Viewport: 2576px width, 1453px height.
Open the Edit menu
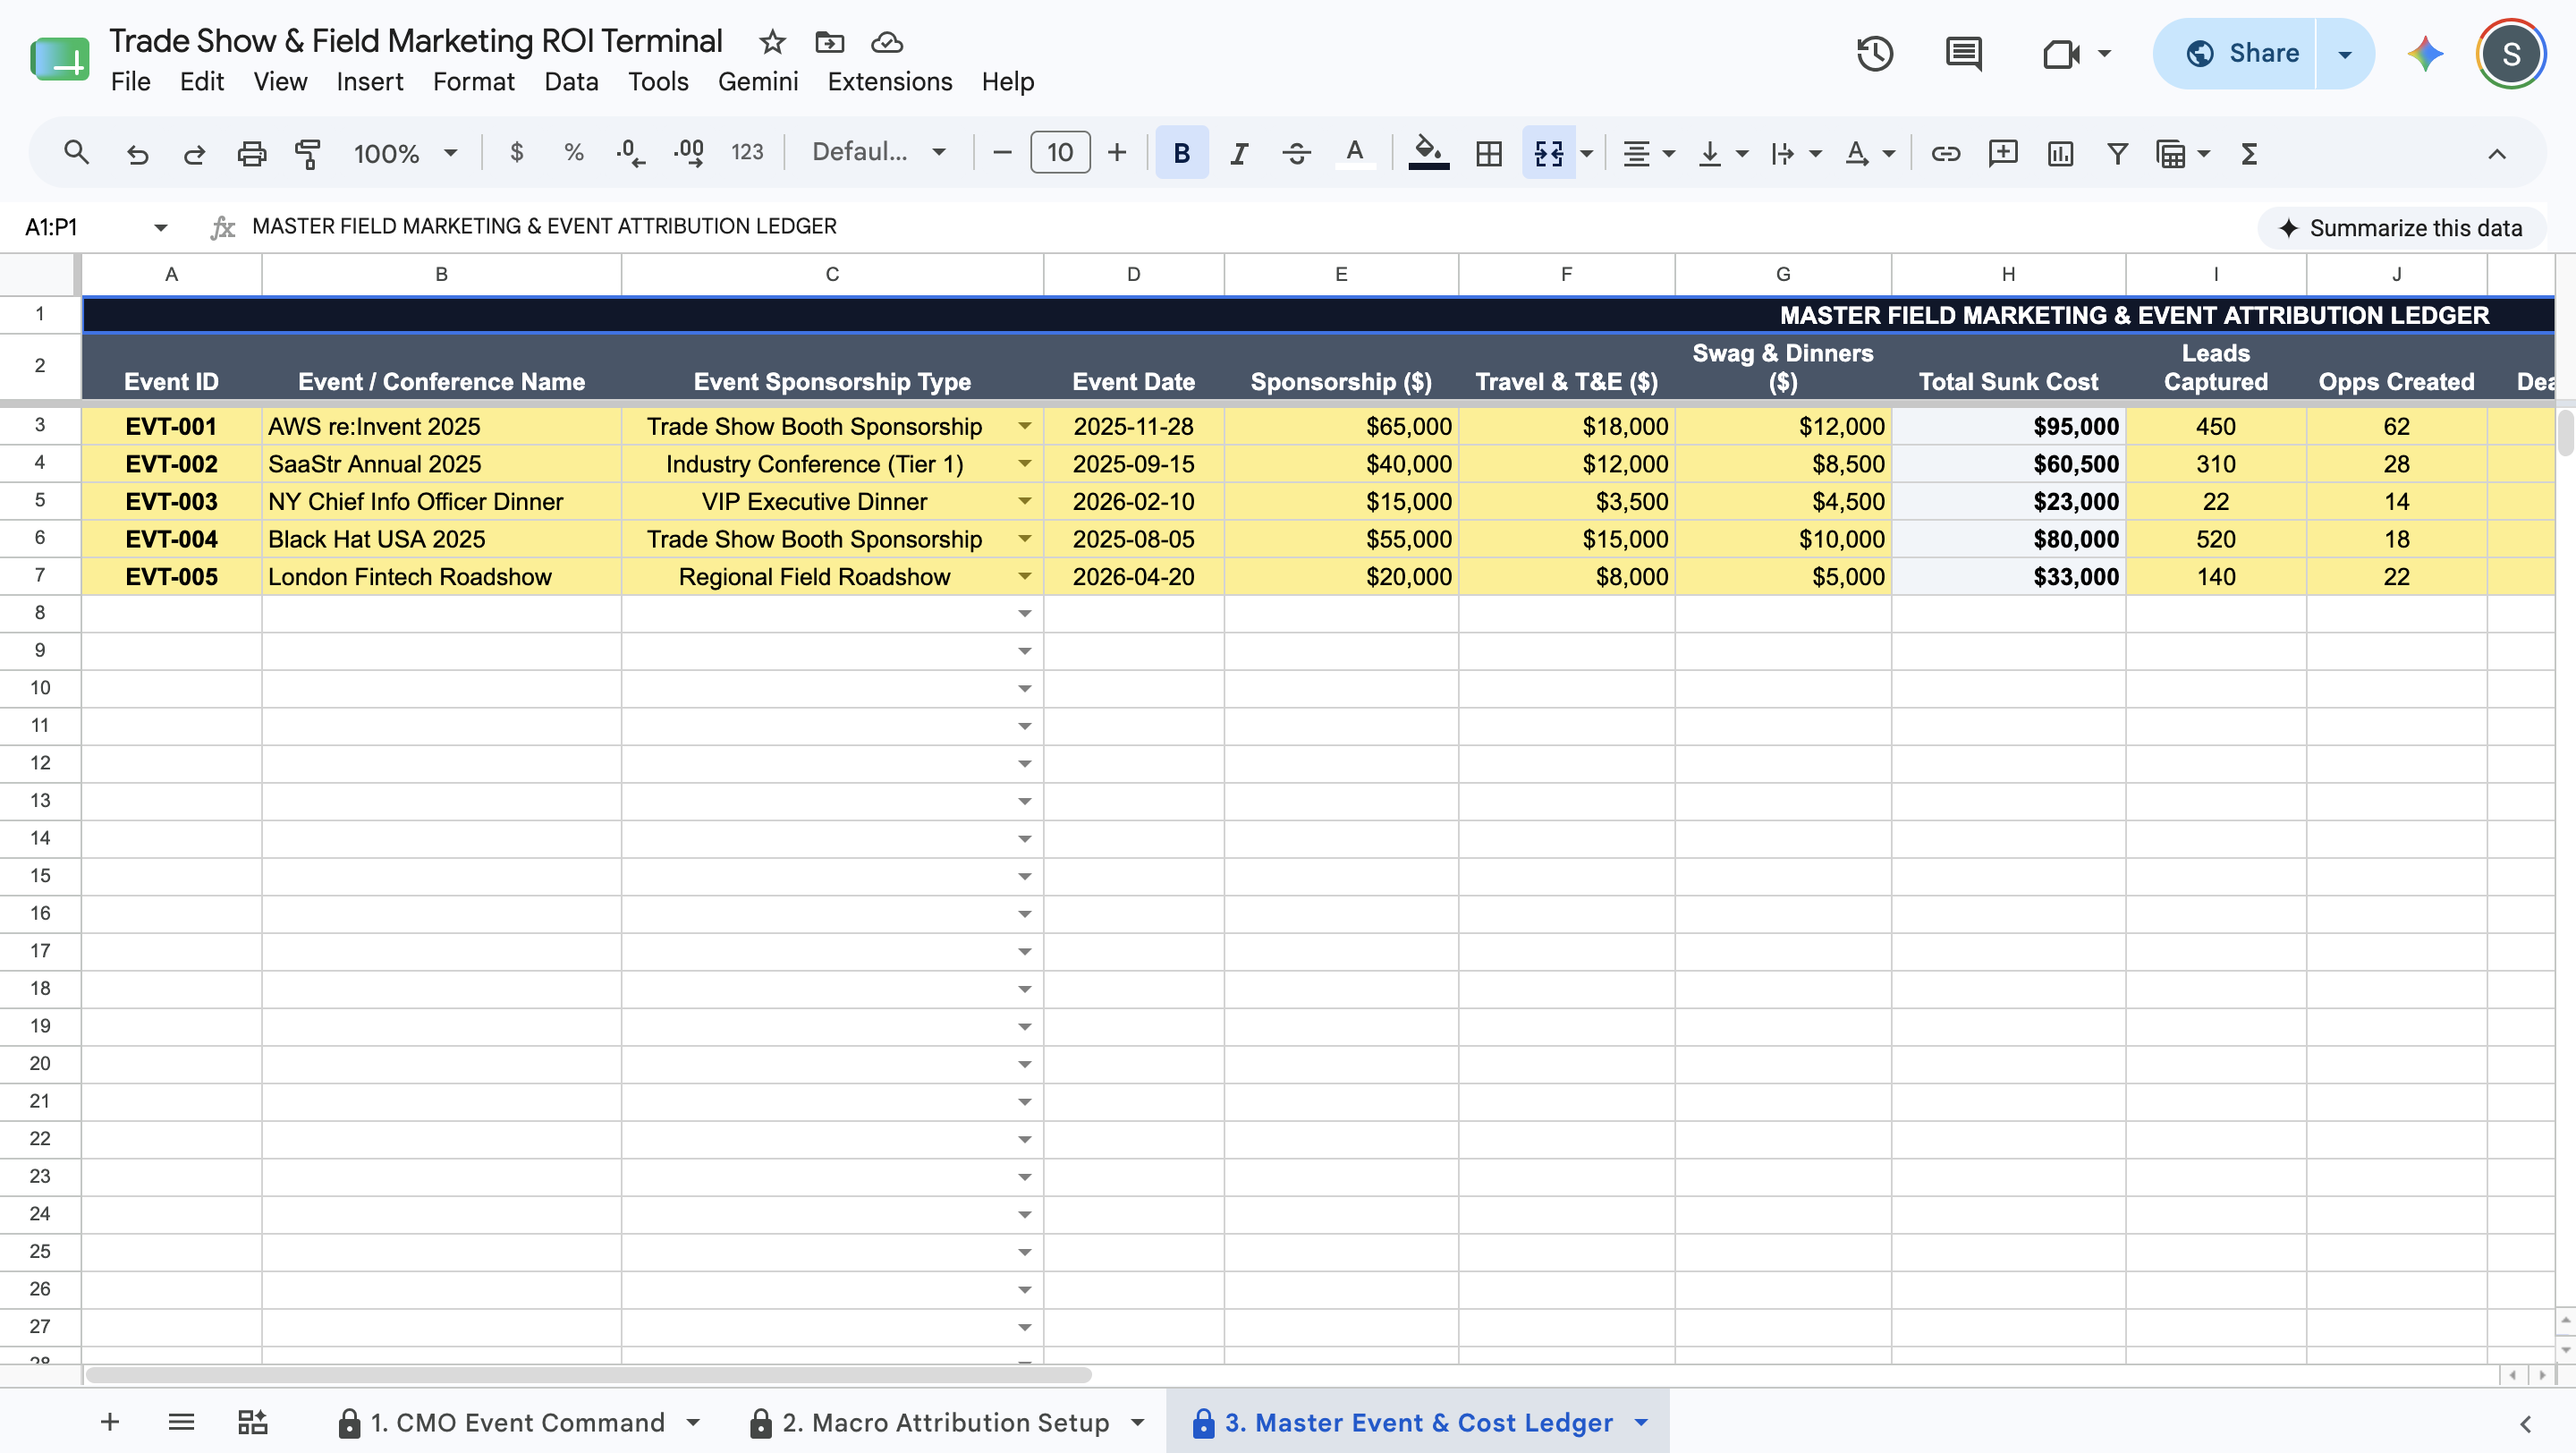[201, 81]
